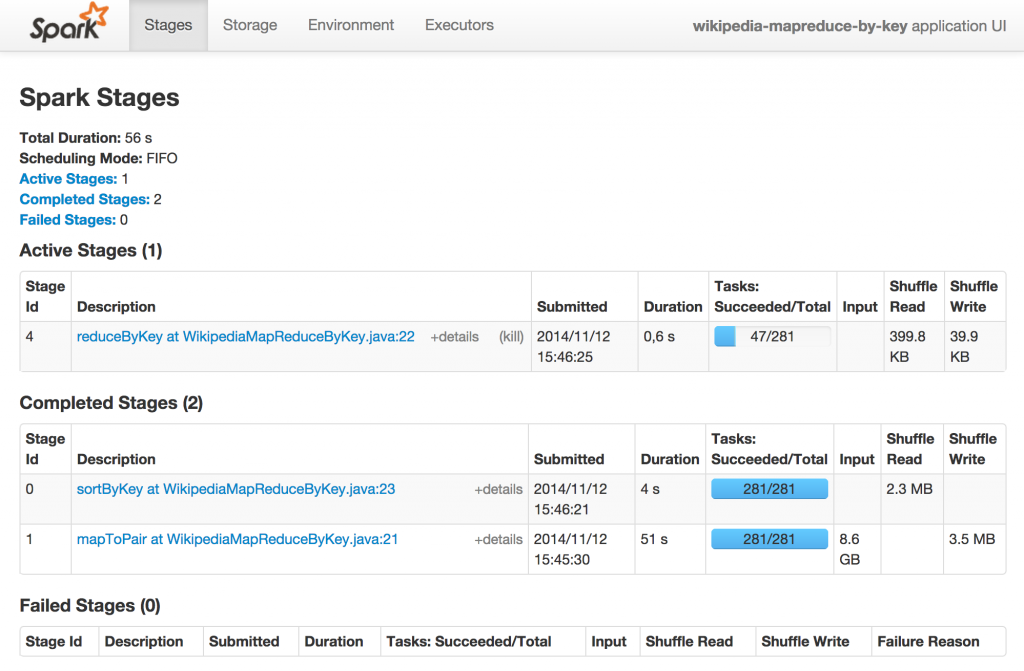Viewport: 1024px width, 671px height.
Task: Expand +details for mapToPair stage
Action: coord(498,539)
